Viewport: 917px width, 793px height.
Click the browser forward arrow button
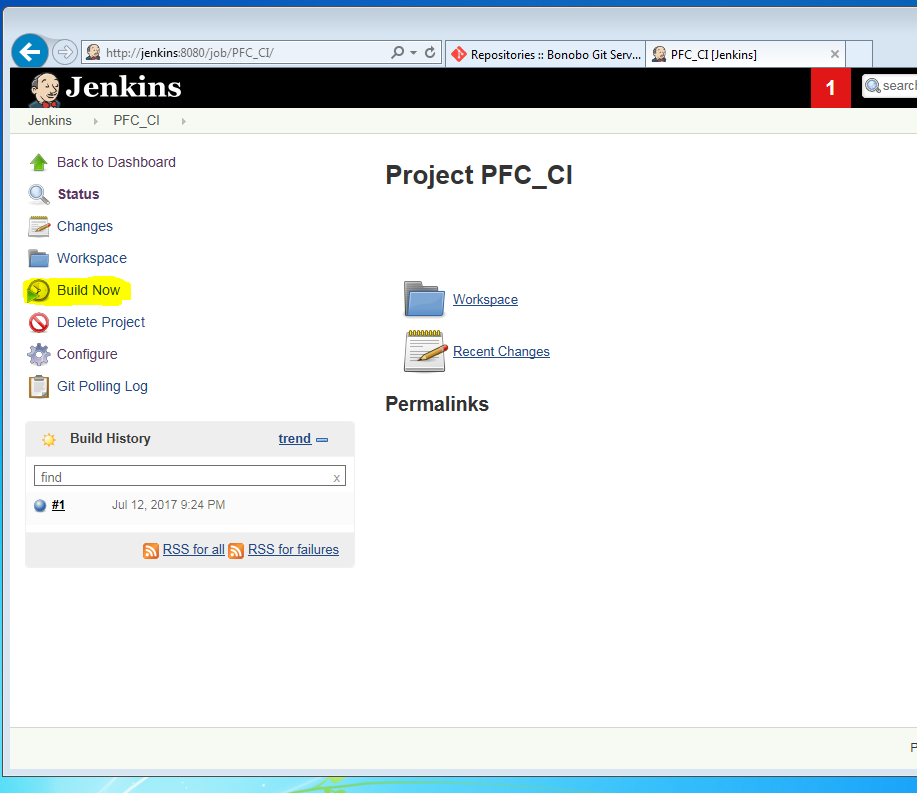65,52
